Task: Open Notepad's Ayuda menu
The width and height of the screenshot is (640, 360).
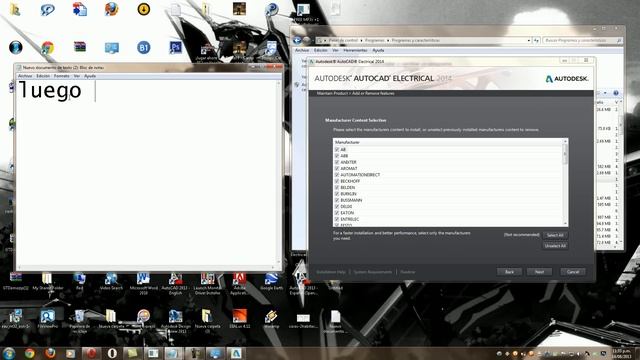Action: [x=90, y=76]
